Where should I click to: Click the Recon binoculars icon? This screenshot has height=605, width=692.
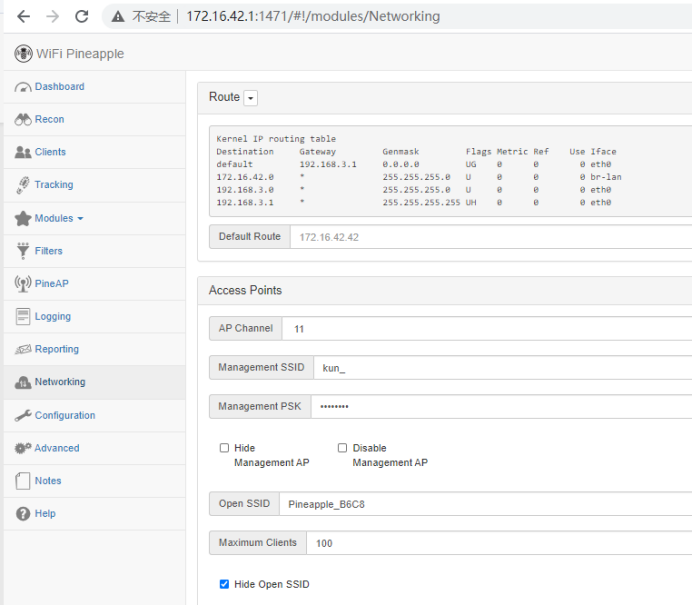(x=24, y=120)
